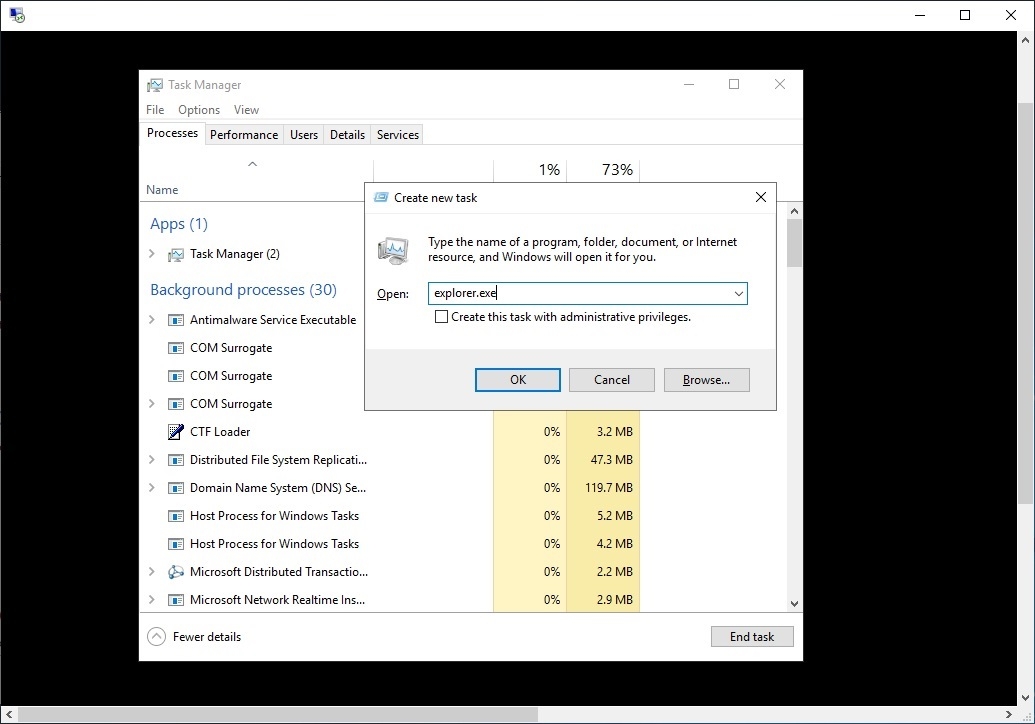Viewport: 1035px width, 724px height.
Task: Click the Microsoft Distributed Transaction icon
Action: click(176, 572)
